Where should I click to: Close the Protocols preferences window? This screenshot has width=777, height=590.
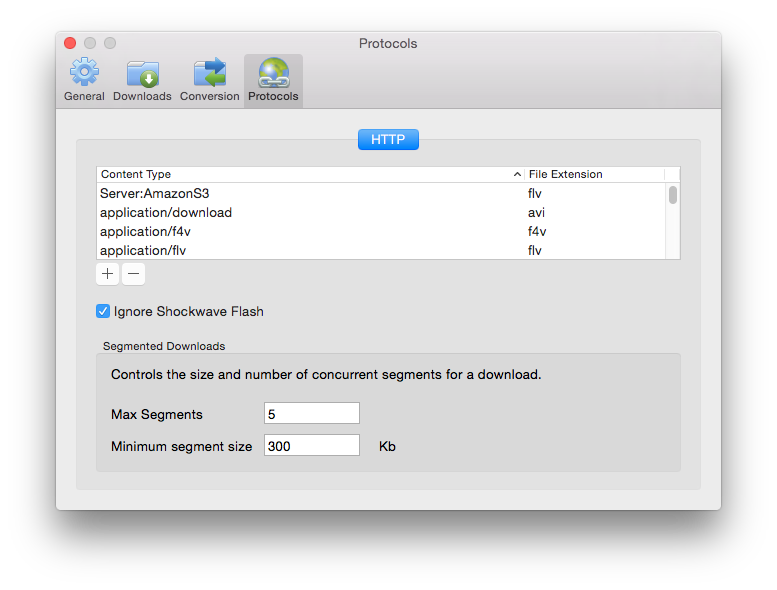70,43
